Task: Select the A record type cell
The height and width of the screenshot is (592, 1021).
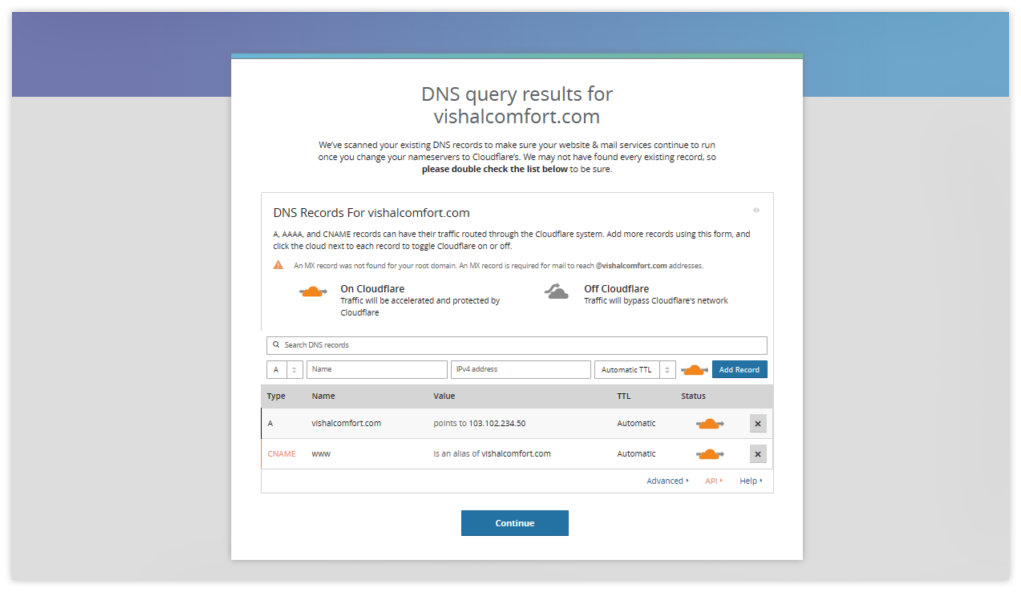Action: point(270,424)
